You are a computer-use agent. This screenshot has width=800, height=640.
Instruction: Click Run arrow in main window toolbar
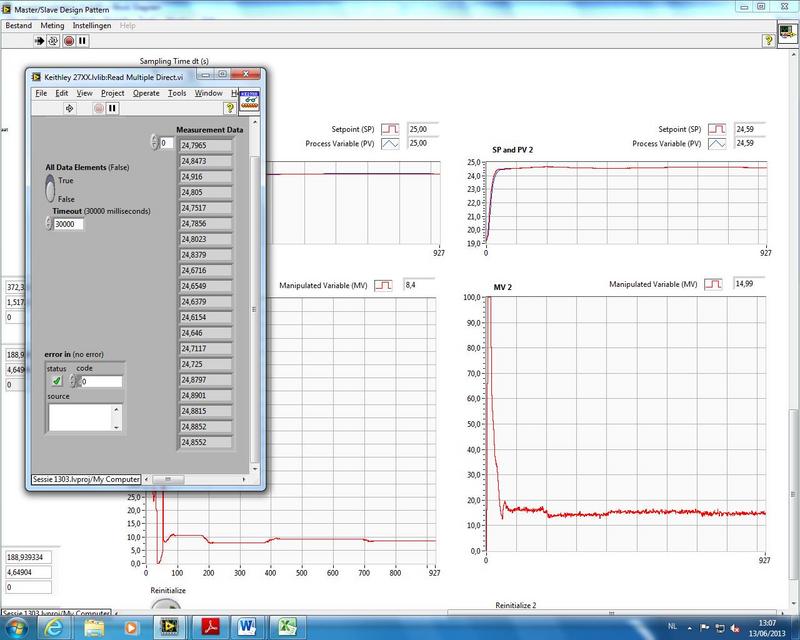click(x=39, y=41)
